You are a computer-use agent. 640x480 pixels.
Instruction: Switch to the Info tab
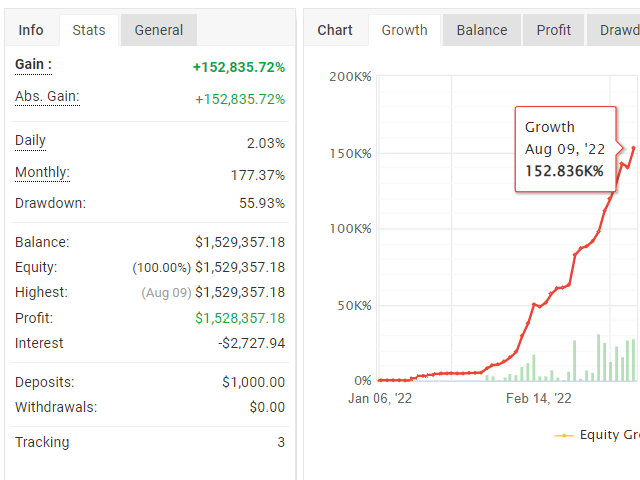pos(31,30)
